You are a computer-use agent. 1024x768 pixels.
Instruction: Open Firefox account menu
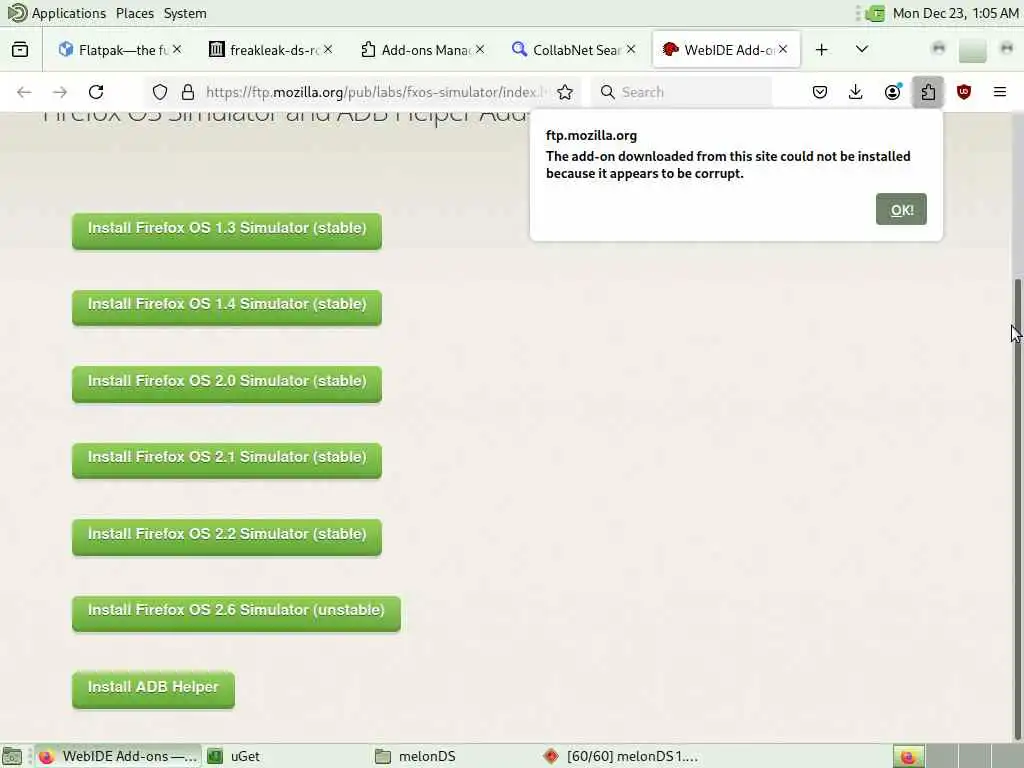(892, 92)
